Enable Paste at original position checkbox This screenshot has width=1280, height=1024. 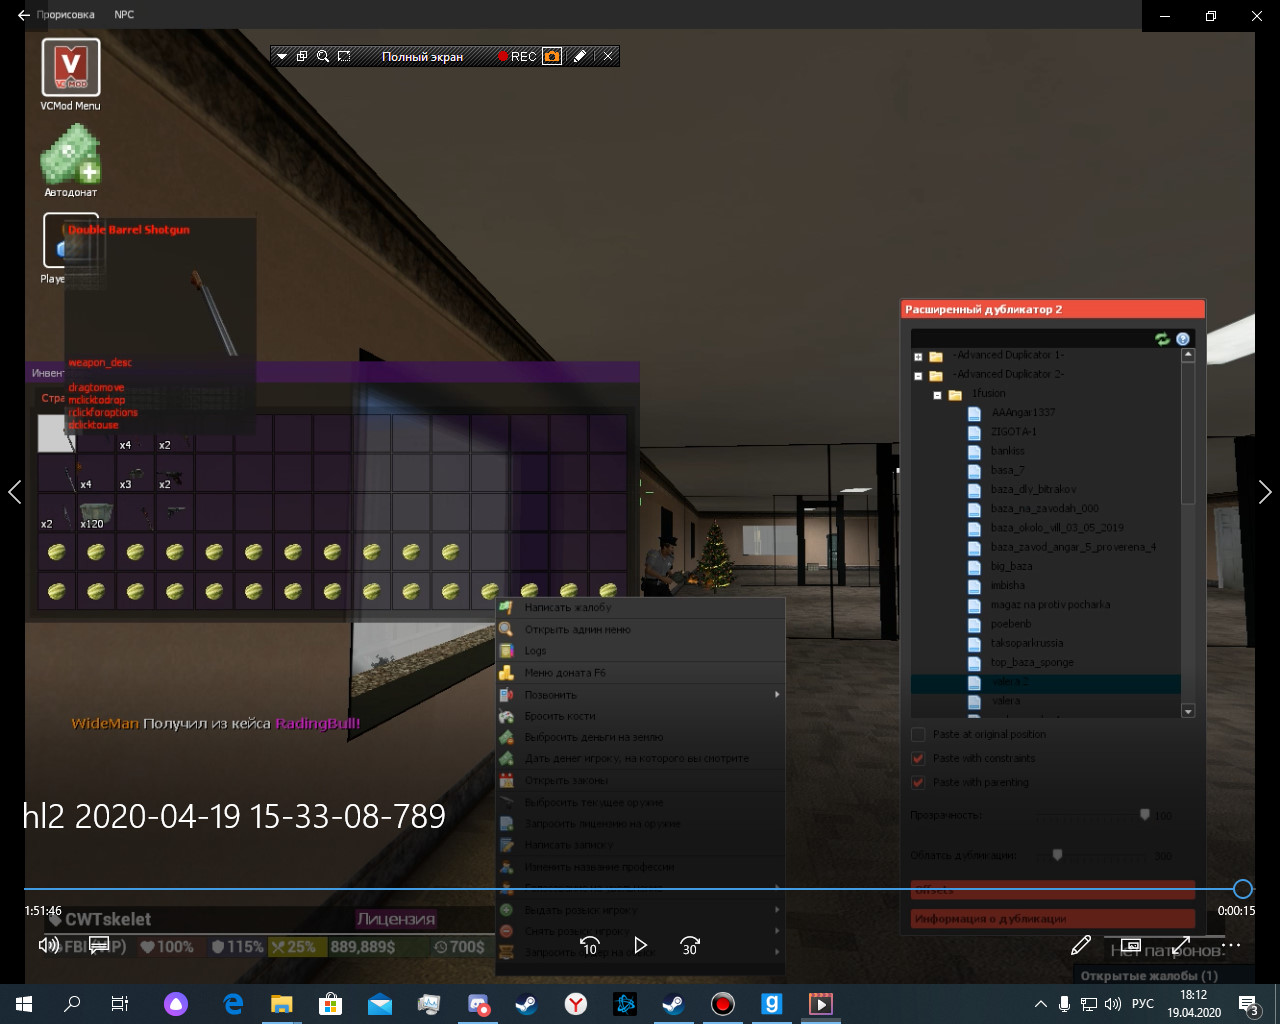point(918,734)
